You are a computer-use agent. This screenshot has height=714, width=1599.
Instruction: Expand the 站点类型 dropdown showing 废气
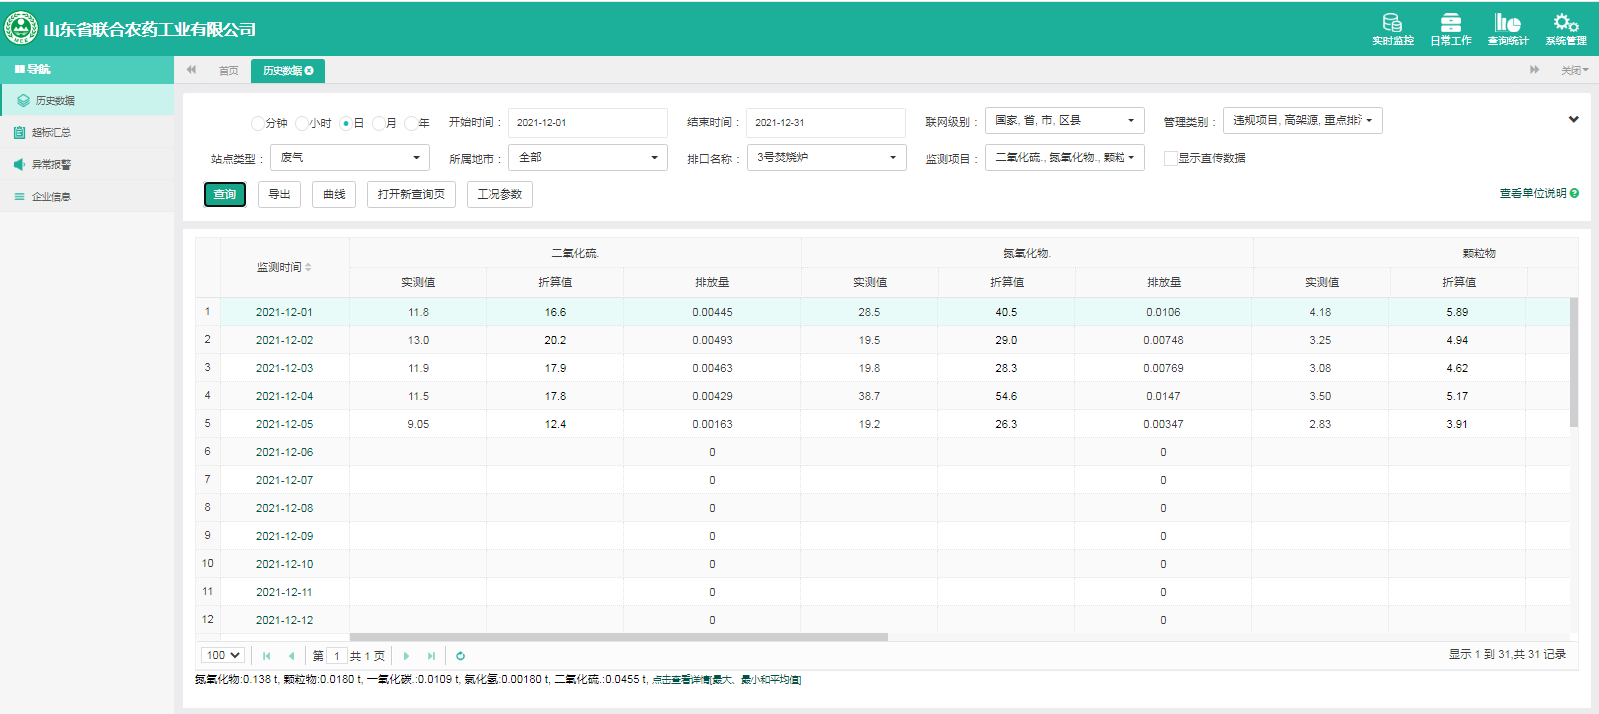tap(349, 158)
